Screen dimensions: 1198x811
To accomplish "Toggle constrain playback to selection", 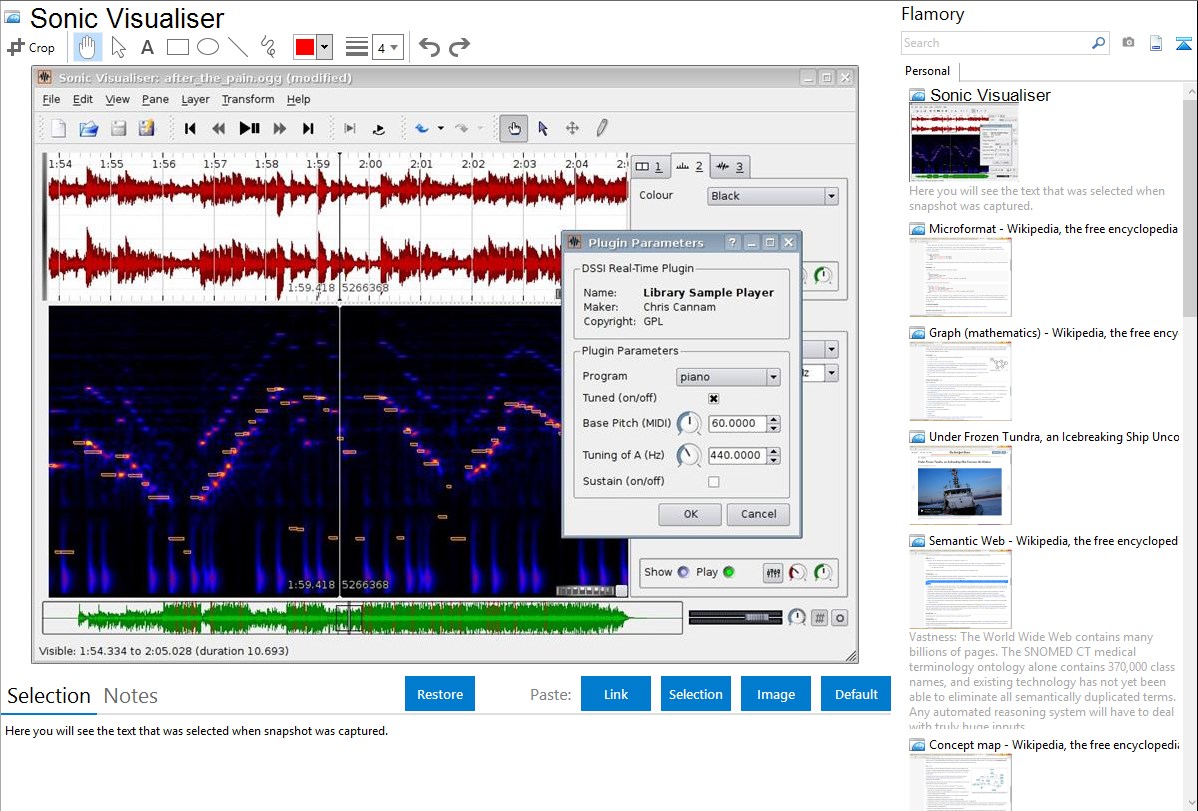I will coord(350,128).
